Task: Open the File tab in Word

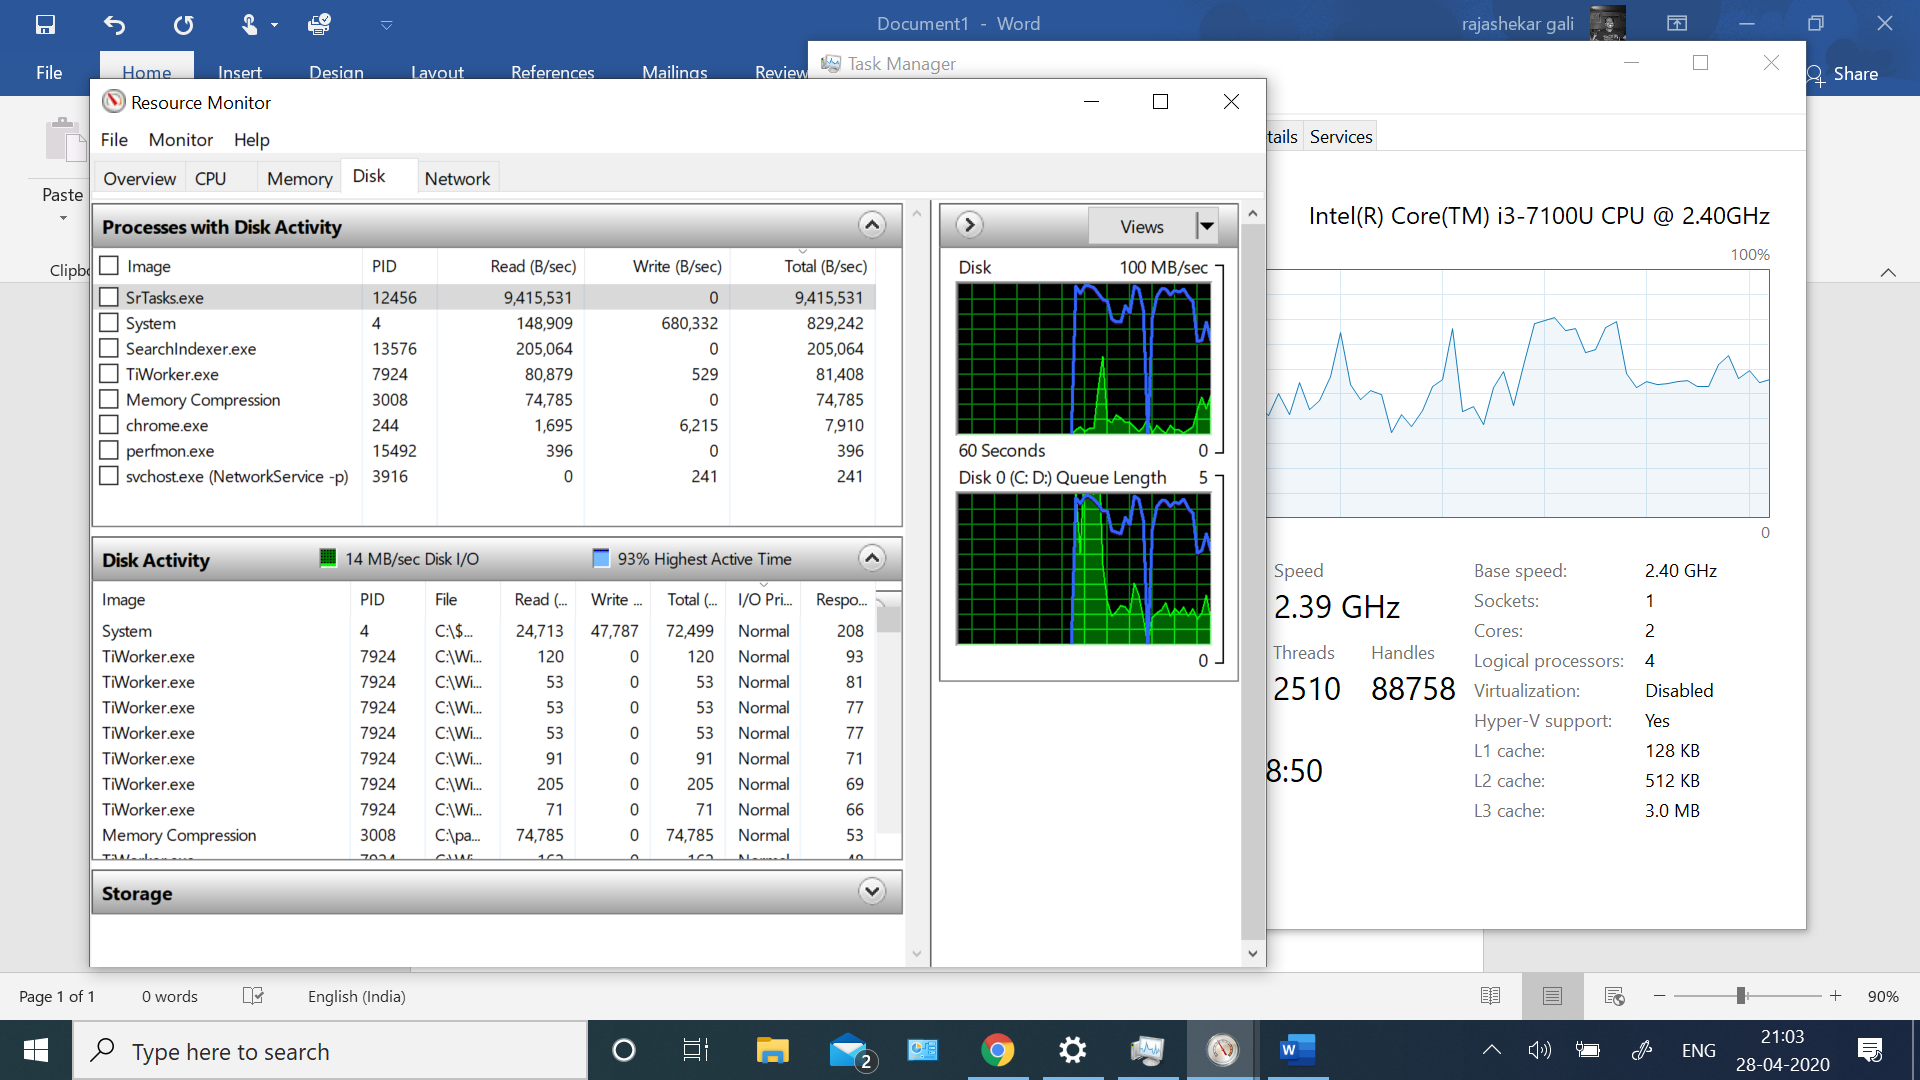Action: (49, 73)
